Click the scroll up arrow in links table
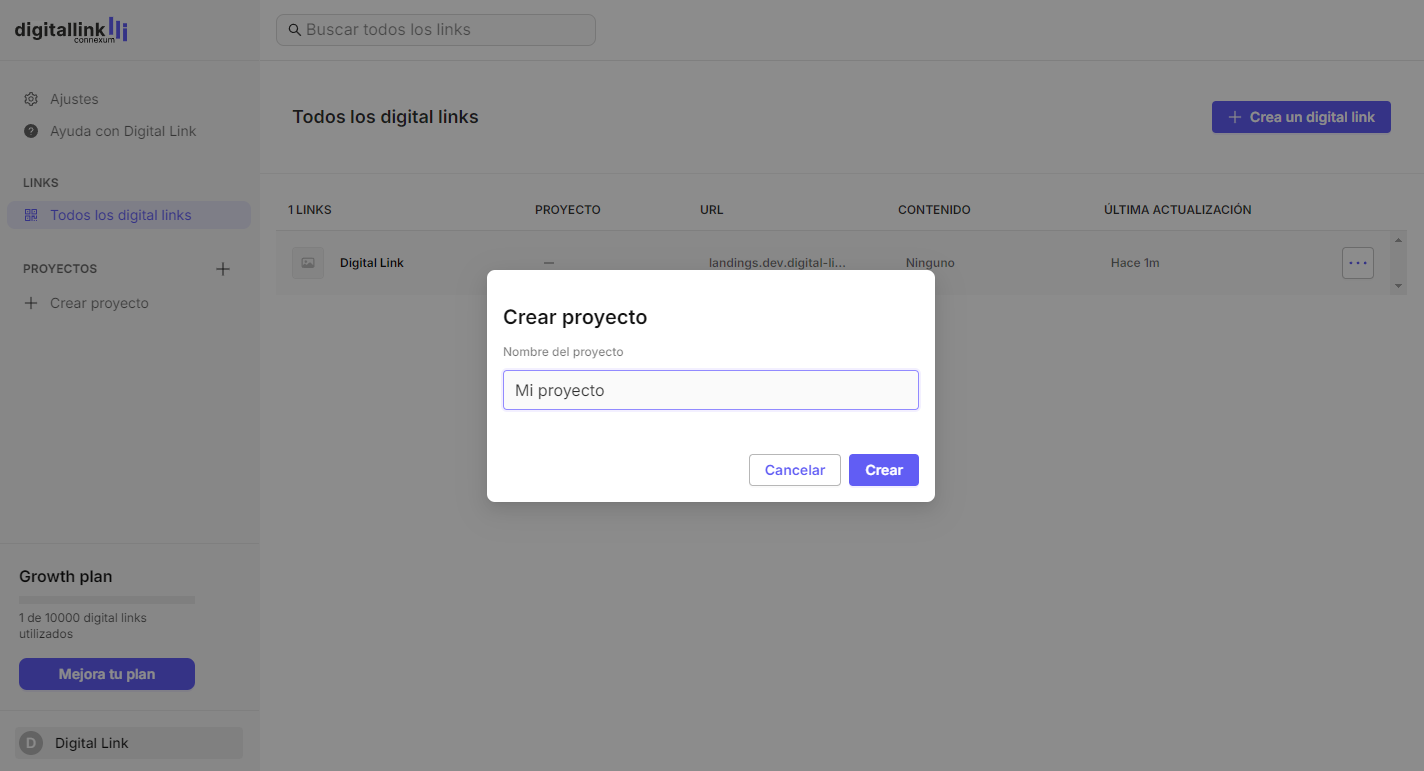This screenshot has width=1424, height=771. coord(1398,240)
